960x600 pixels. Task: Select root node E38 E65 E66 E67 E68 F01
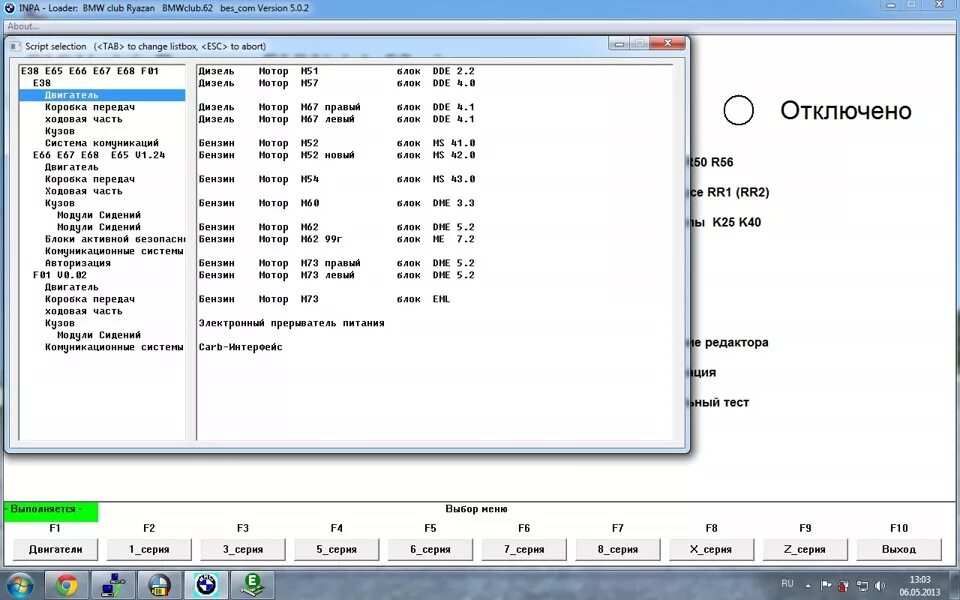click(89, 71)
